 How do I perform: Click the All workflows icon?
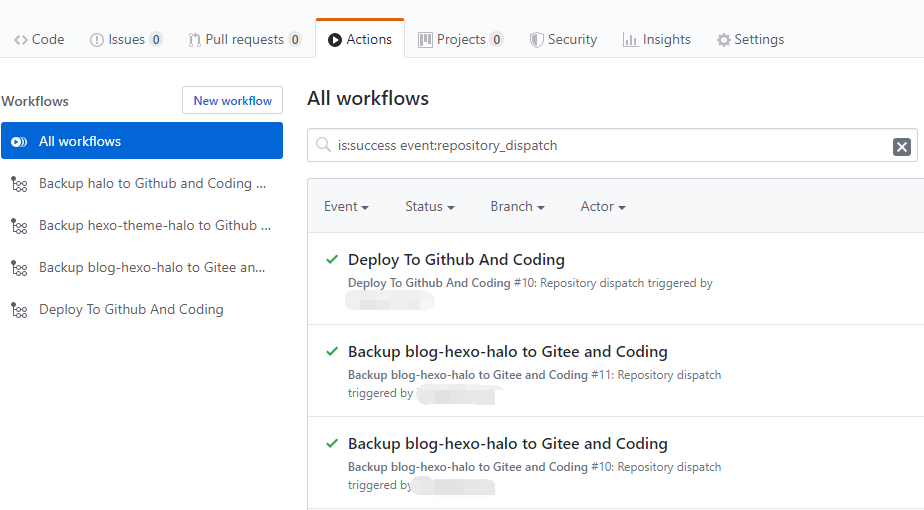tap(19, 142)
